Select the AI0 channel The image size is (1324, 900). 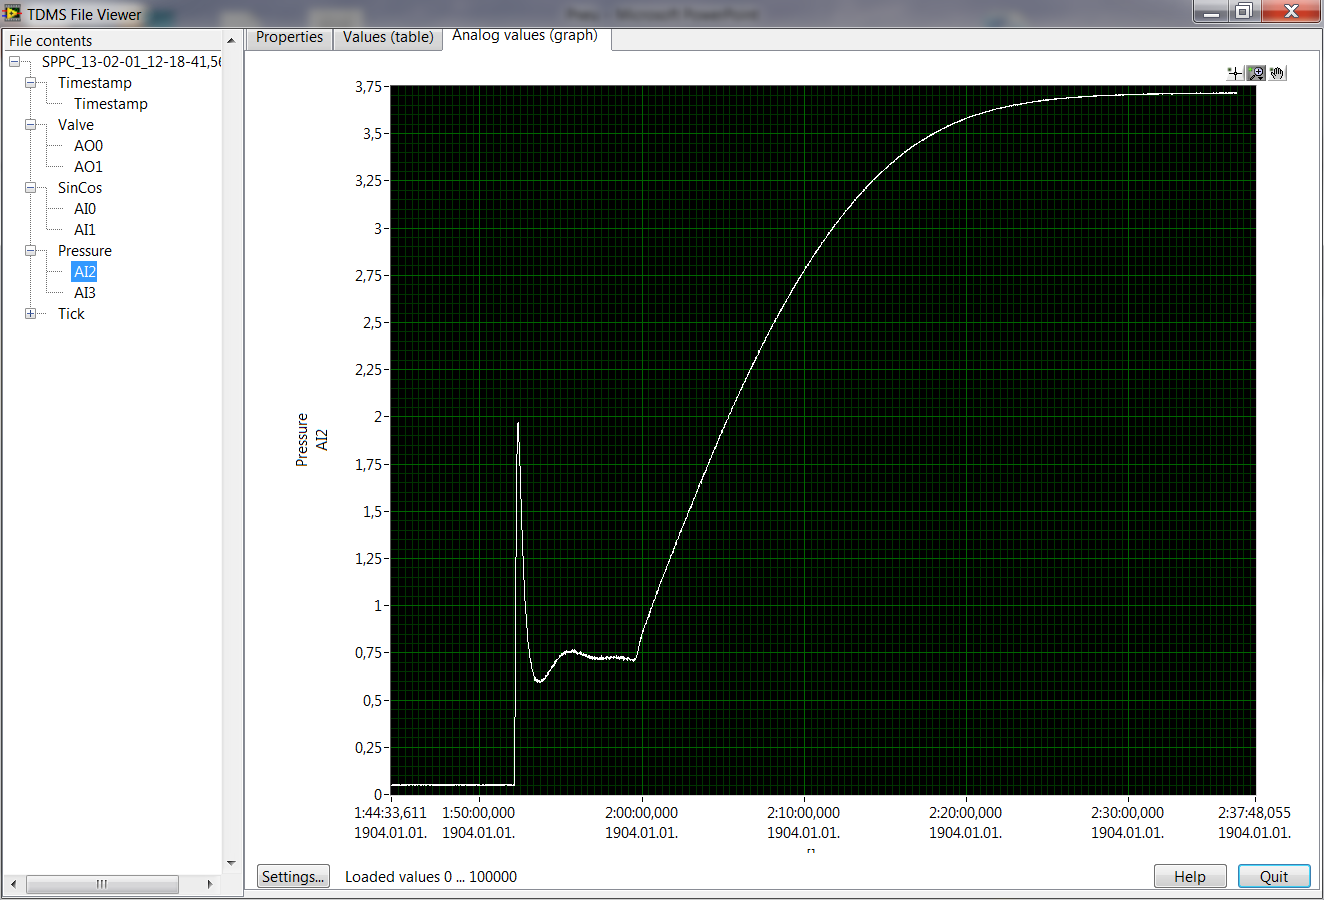point(85,209)
